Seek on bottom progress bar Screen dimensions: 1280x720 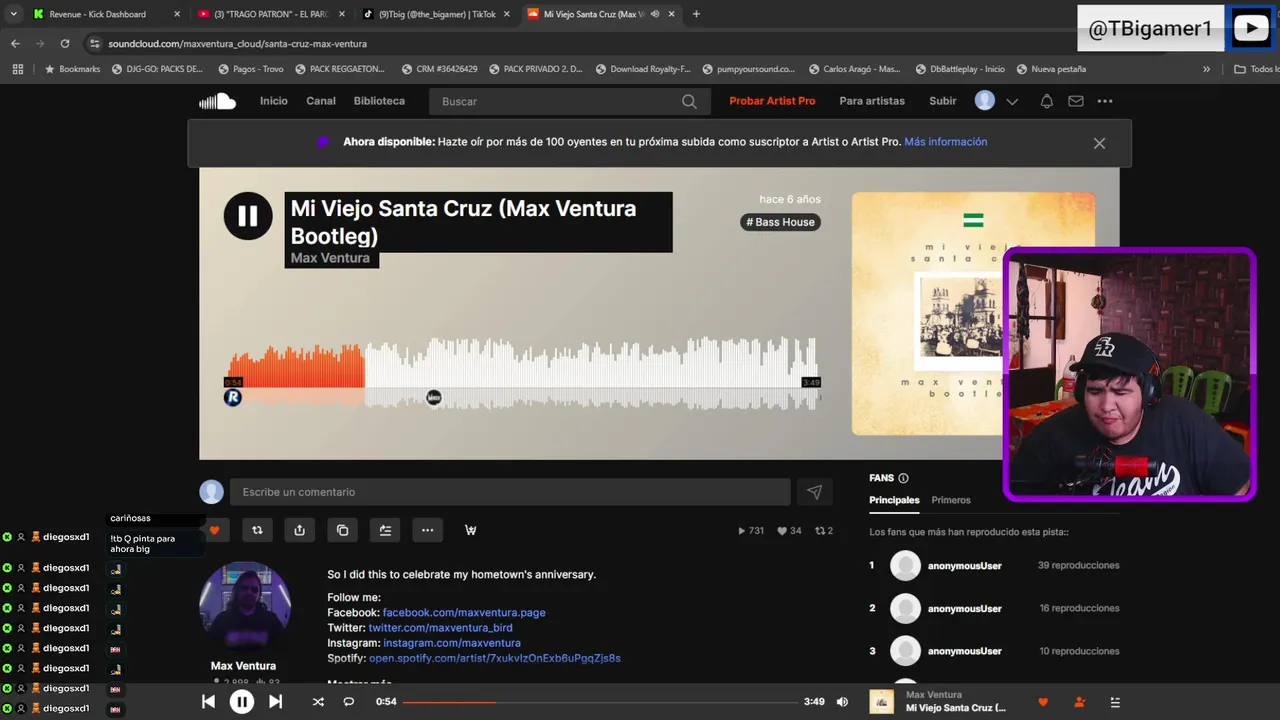600,702
